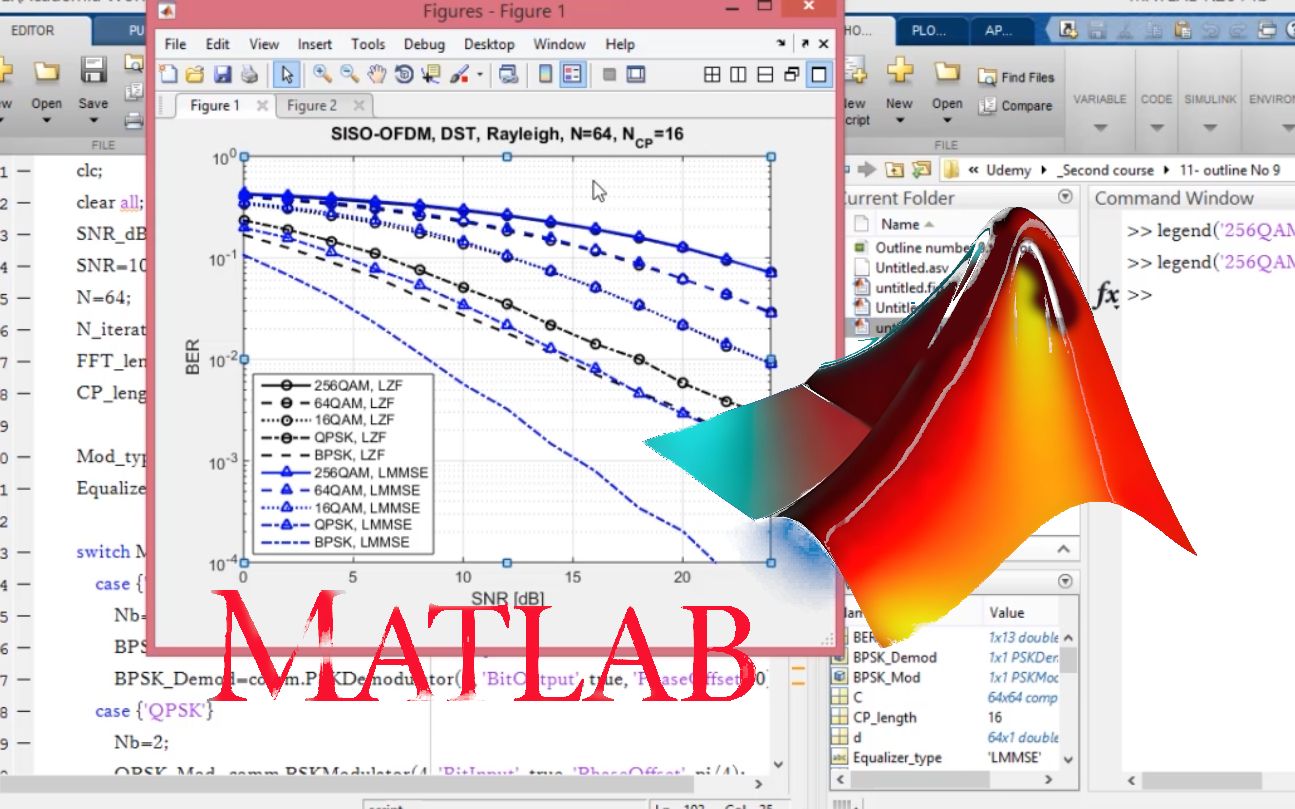Select the CP_length variable in Workspace

pos(884,717)
